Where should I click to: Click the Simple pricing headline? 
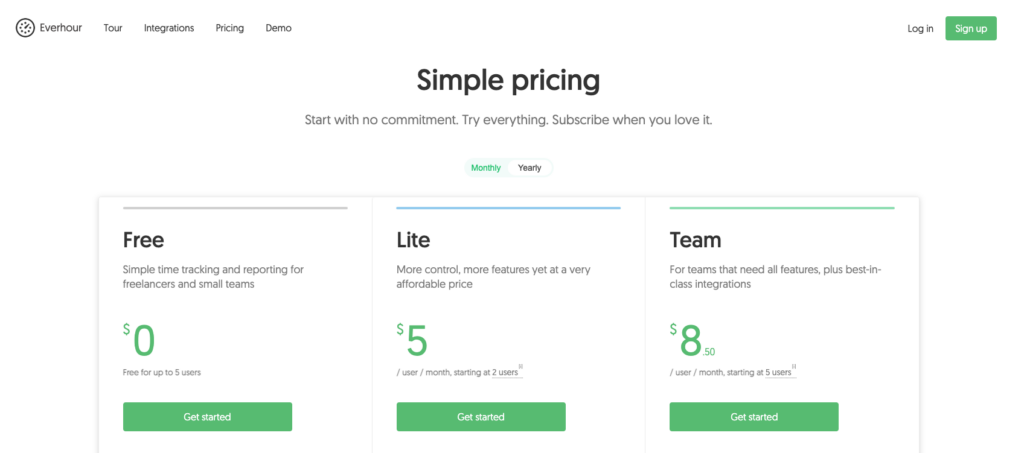tap(508, 80)
